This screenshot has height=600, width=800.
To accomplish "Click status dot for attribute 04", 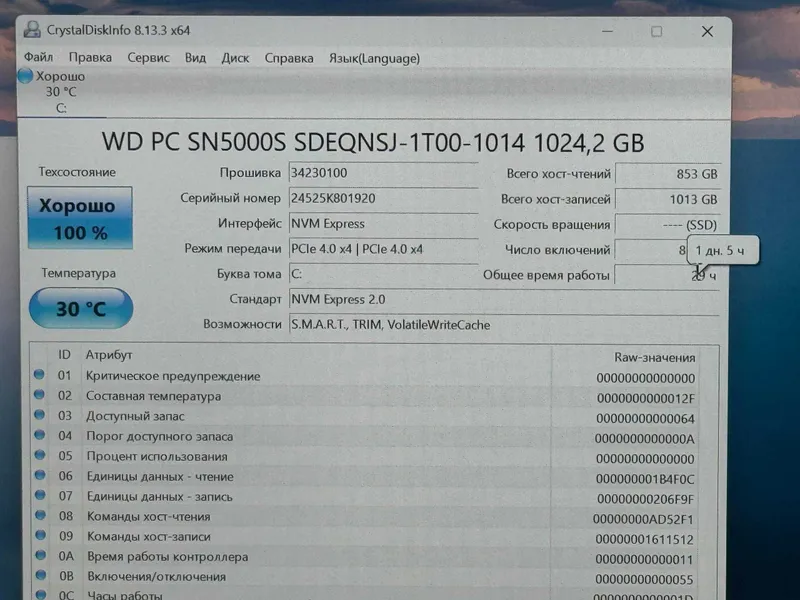I will [40, 435].
